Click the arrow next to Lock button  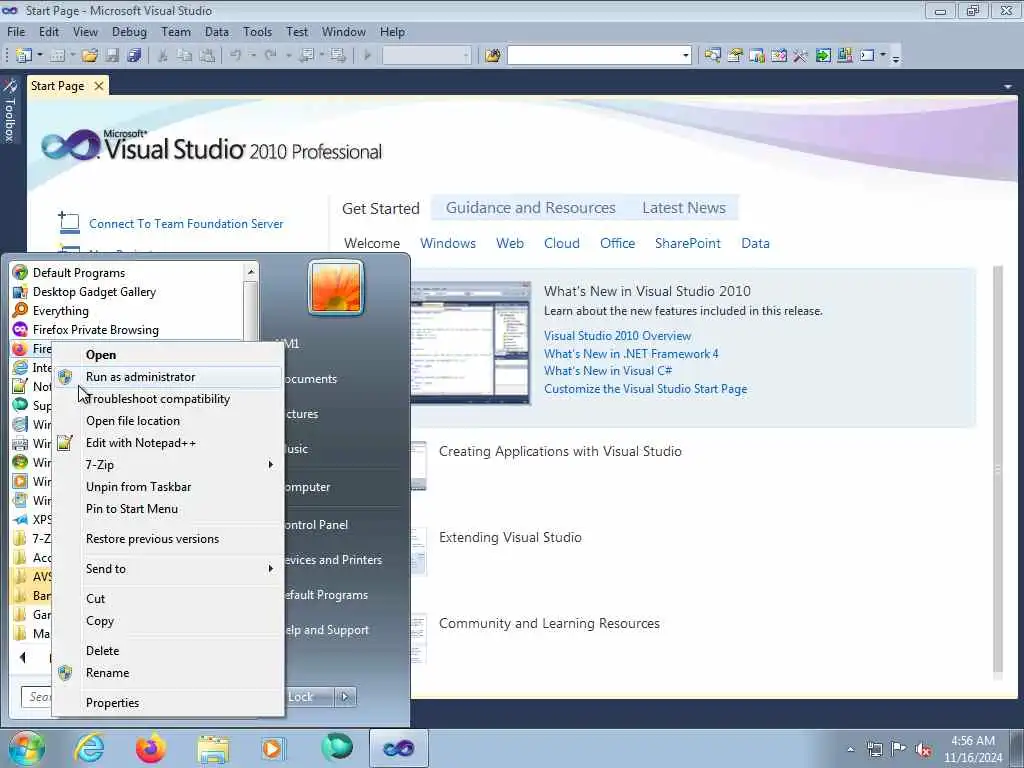pos(345,697)
